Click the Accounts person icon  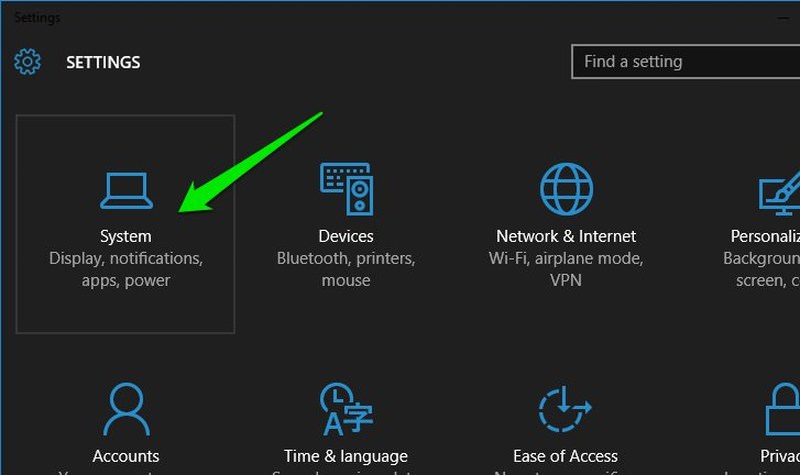coord(126,409)
